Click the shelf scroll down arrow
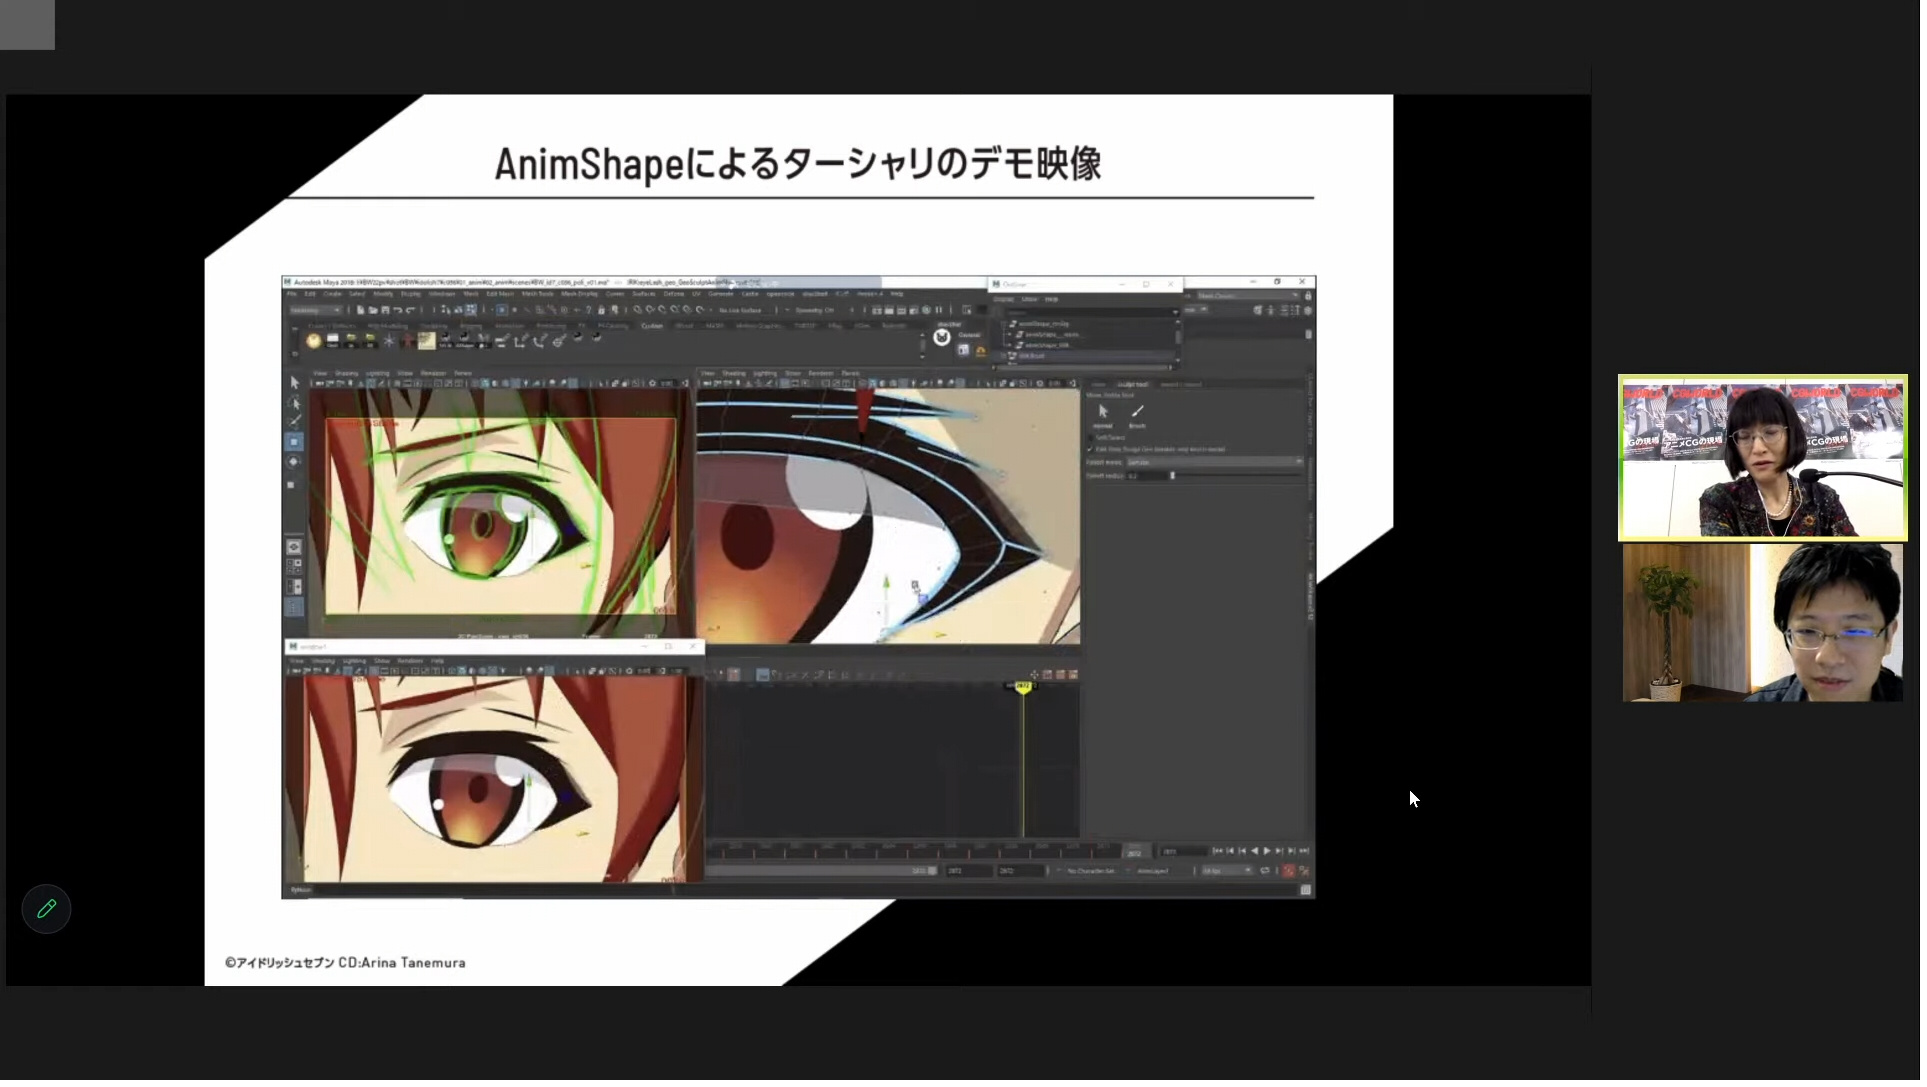Viewport: 1927px width, 1087px height. (x=923, y=356)
